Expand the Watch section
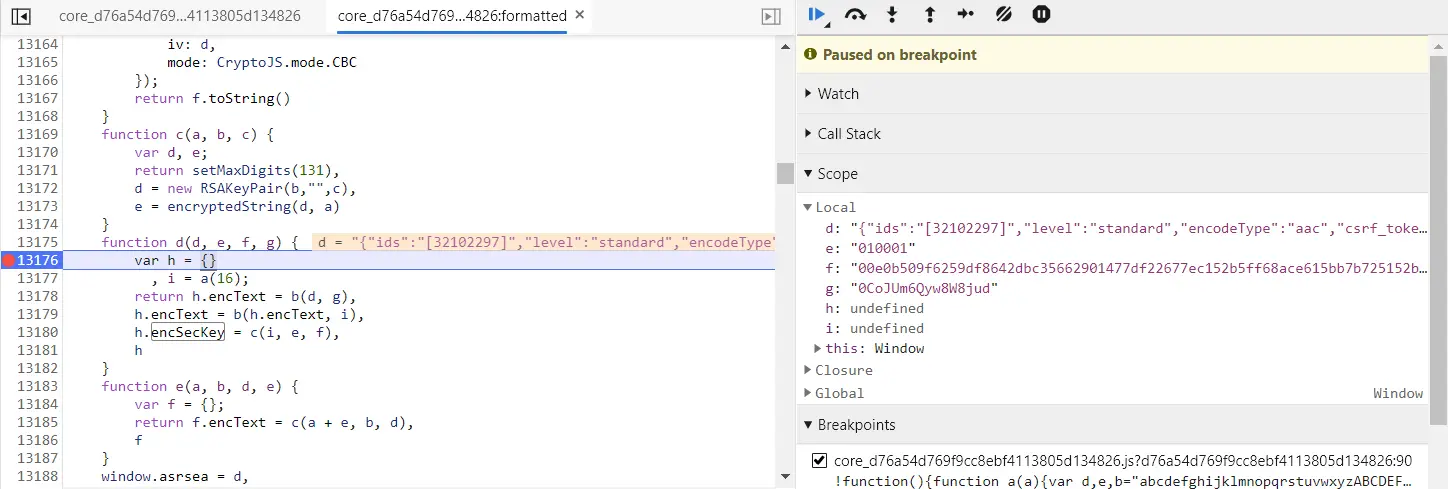 tap(838, 94)
